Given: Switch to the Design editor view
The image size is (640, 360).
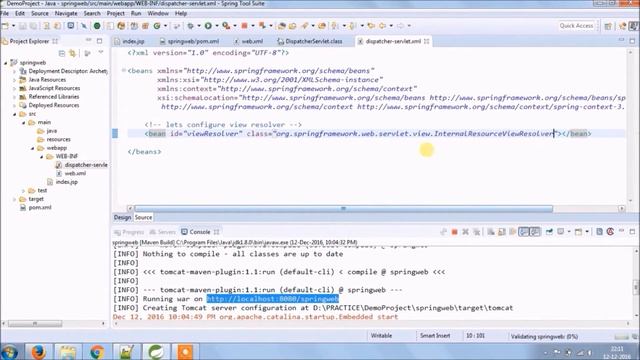Looking at the screenshot, I should (122, 218).
